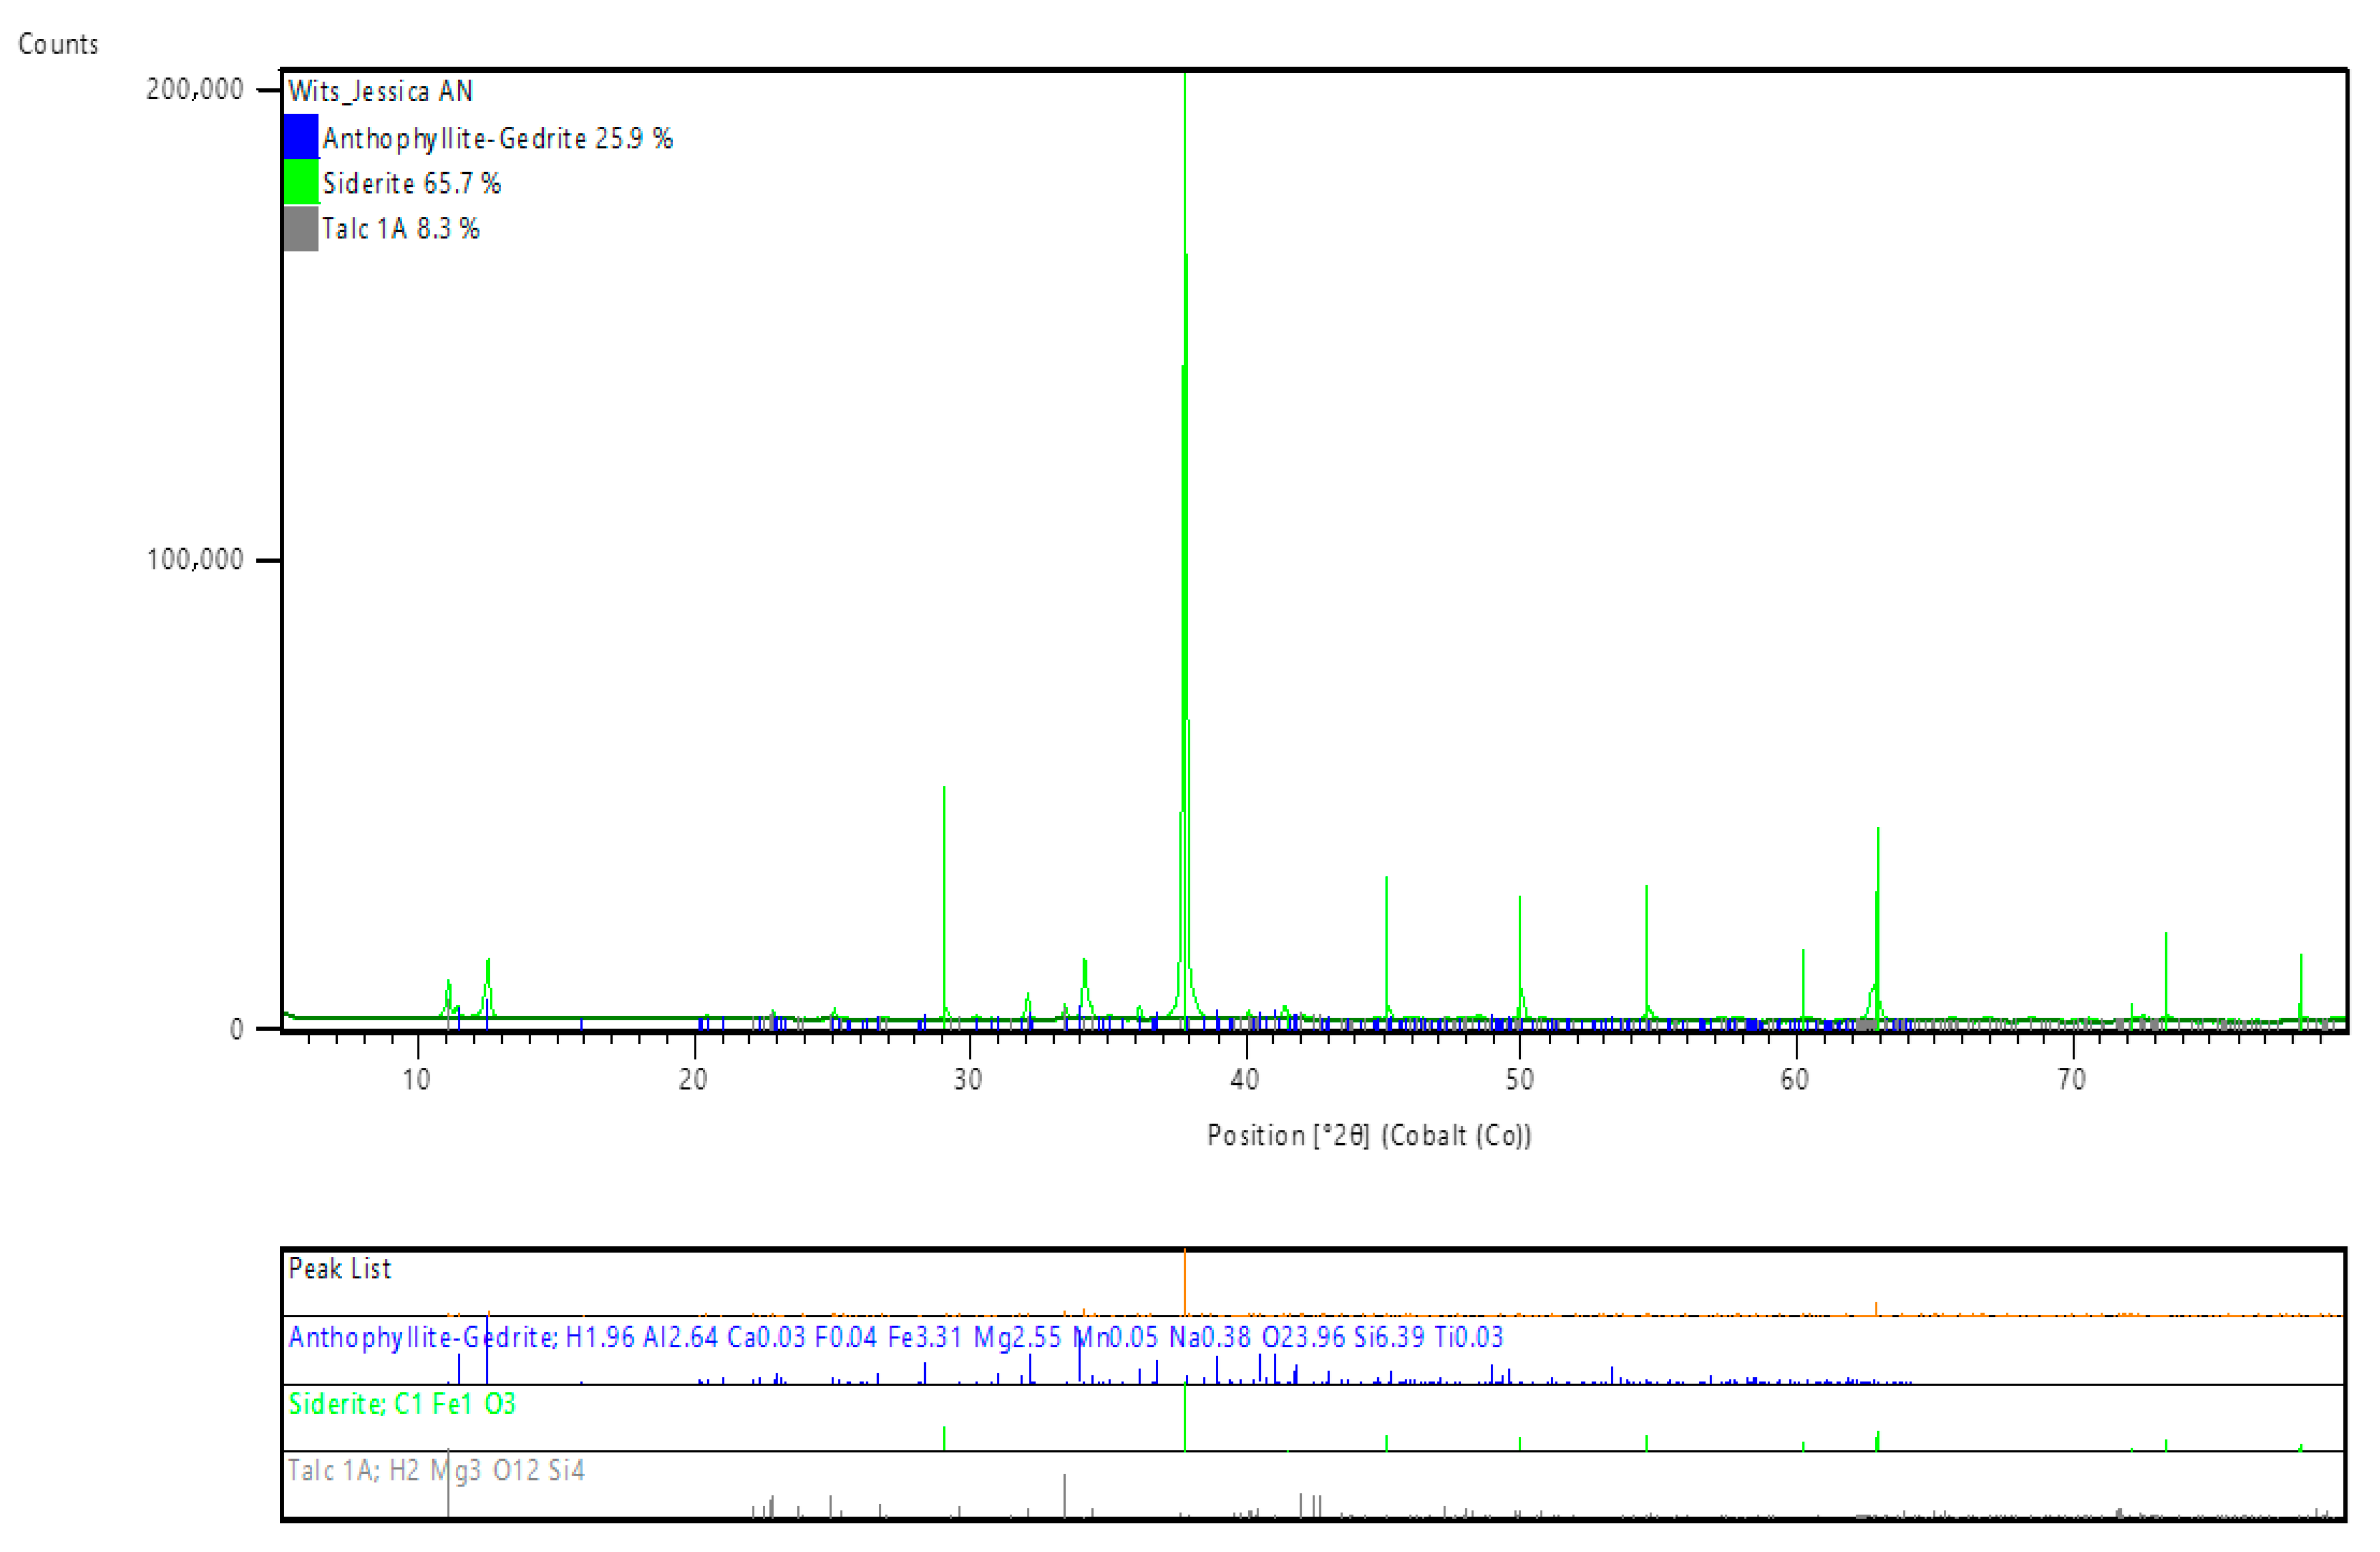Screen dimensions: 2380x1552
Task: Click the 60 x-axis tick label
Action: point(1796,1079)
